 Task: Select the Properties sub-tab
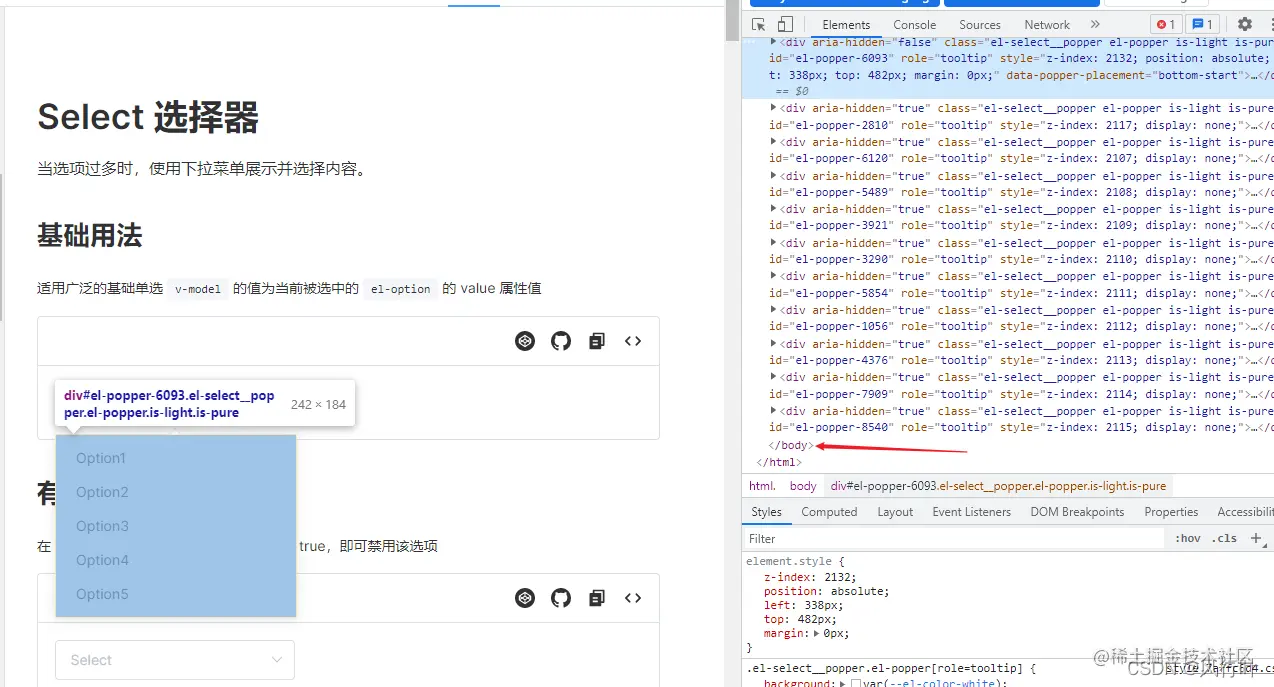[x=1171, y=512]
